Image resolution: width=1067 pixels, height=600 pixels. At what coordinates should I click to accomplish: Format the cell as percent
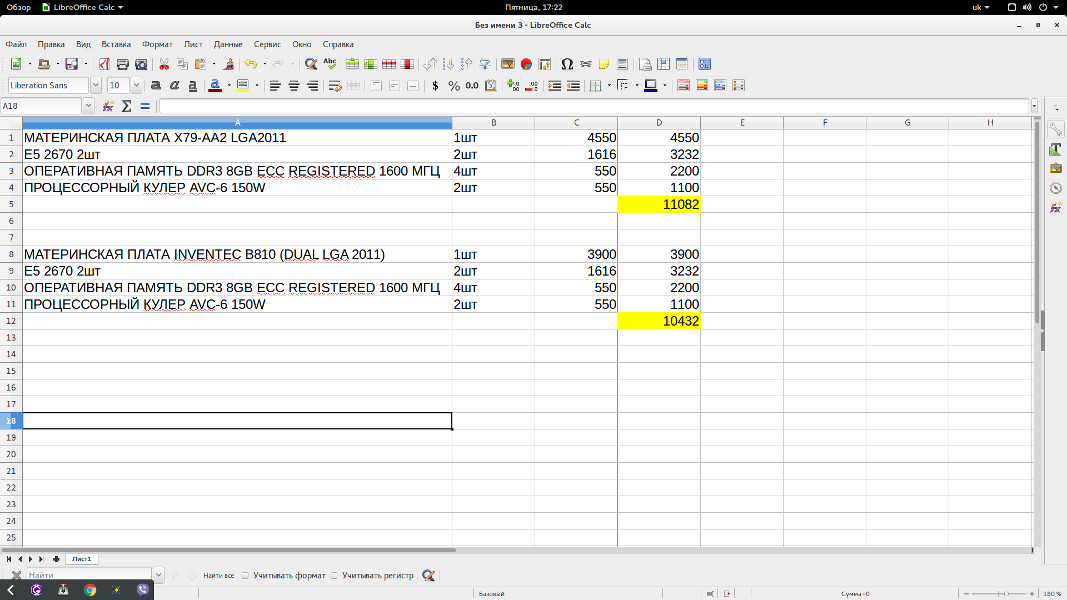click(454, 85)
